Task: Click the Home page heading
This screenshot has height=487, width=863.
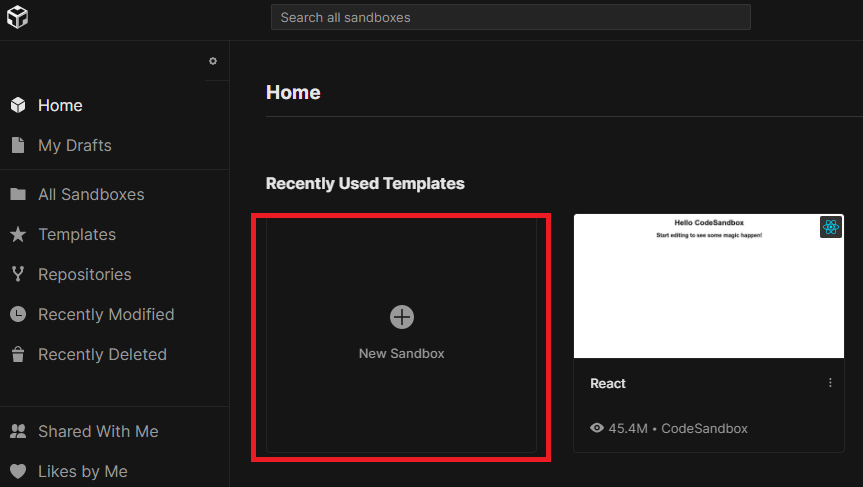Action: [x=293, y=92]
